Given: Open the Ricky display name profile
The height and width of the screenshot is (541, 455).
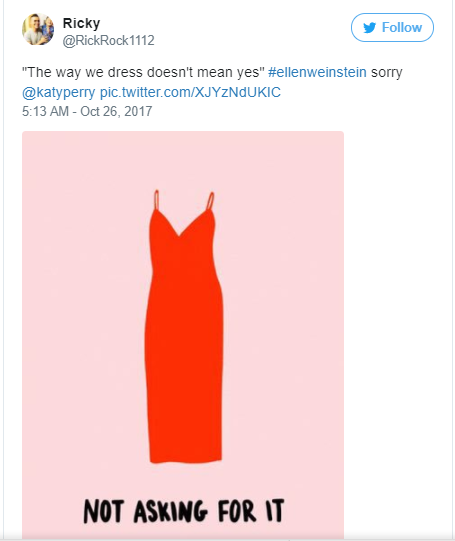Looking at the screenshot, I should click(x=81, y=23).
